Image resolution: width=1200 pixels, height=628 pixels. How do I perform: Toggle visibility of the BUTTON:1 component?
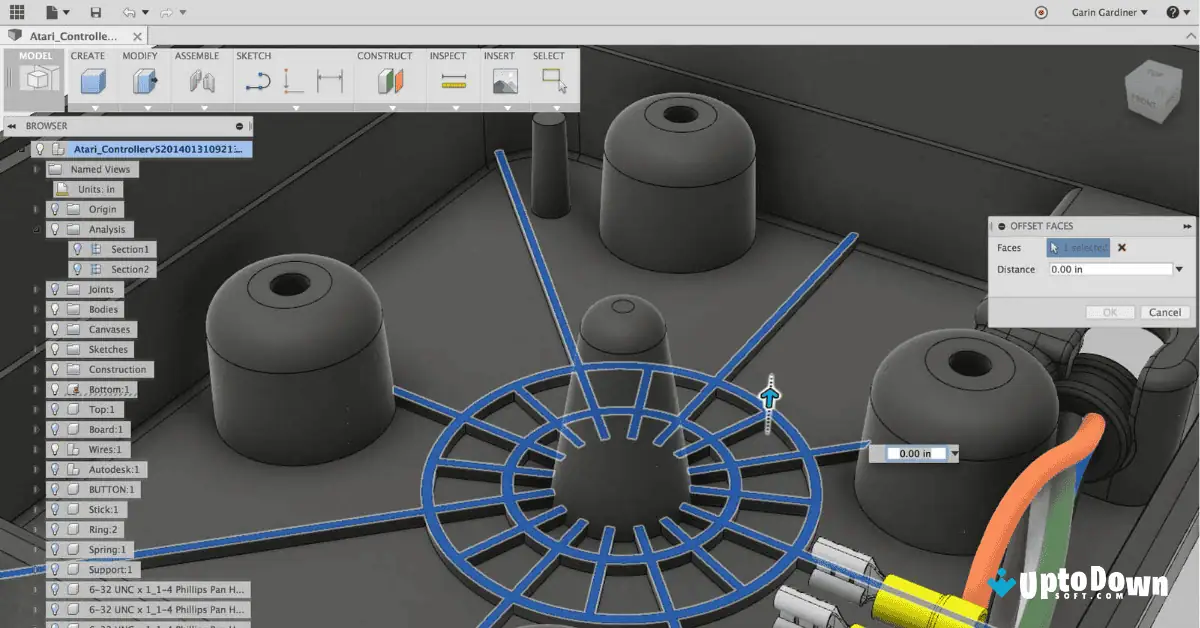(55, 489)
